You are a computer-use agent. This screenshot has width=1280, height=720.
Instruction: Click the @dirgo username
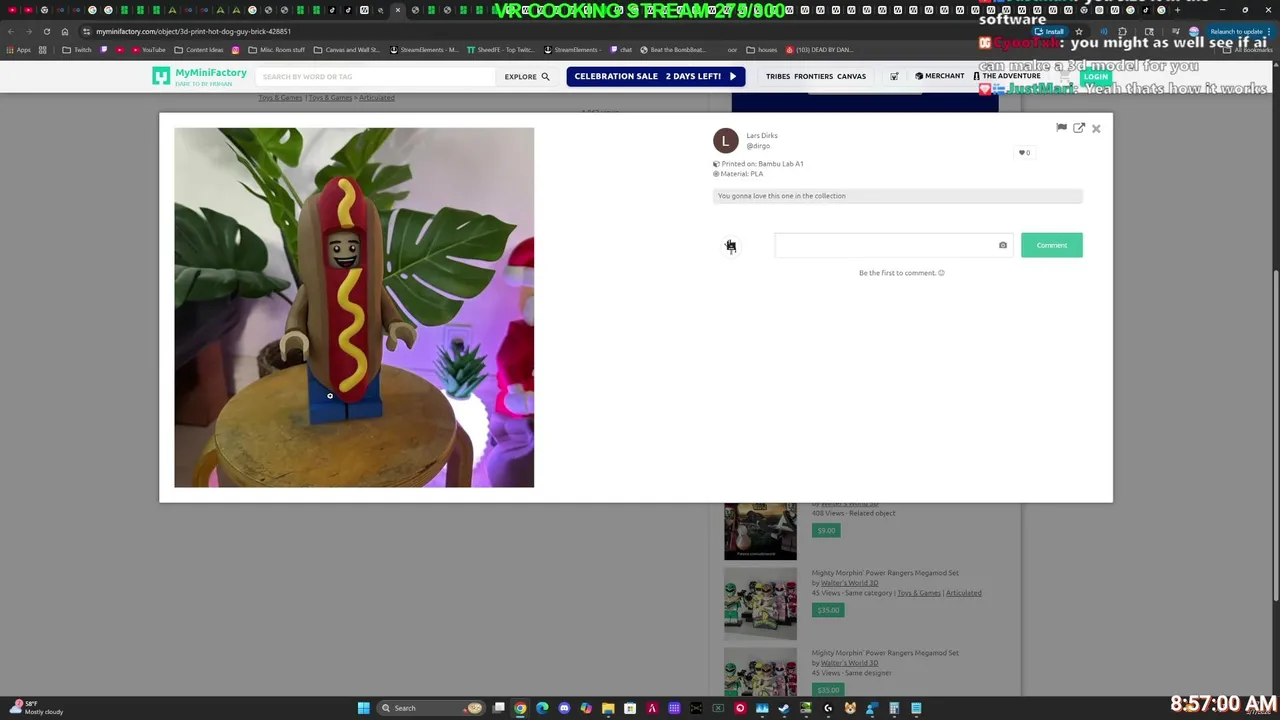tap(758, 146)
